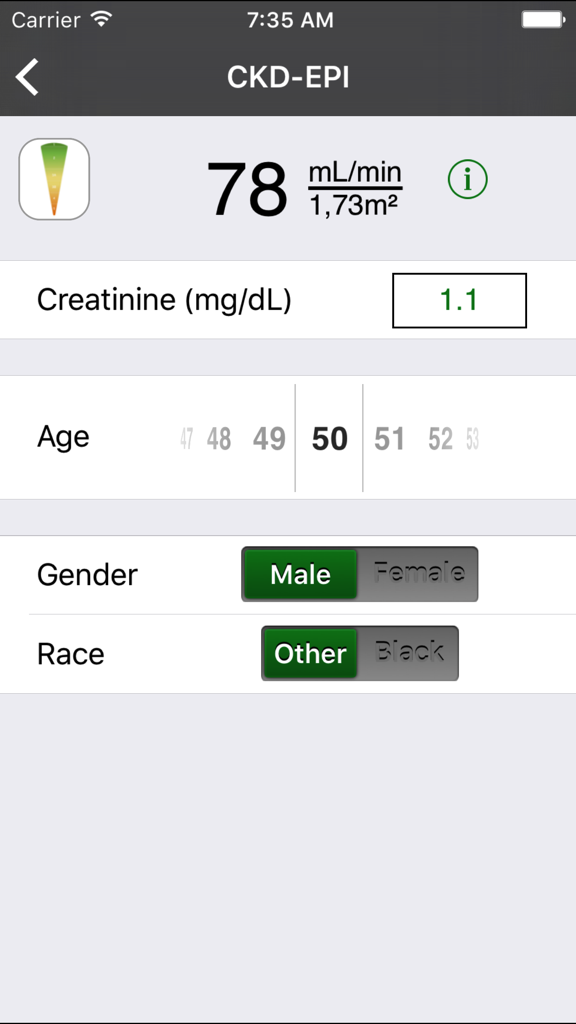Tap the underlined mL/min unit label
This screenshot has height=1024, width=576.
pos(355,170)
